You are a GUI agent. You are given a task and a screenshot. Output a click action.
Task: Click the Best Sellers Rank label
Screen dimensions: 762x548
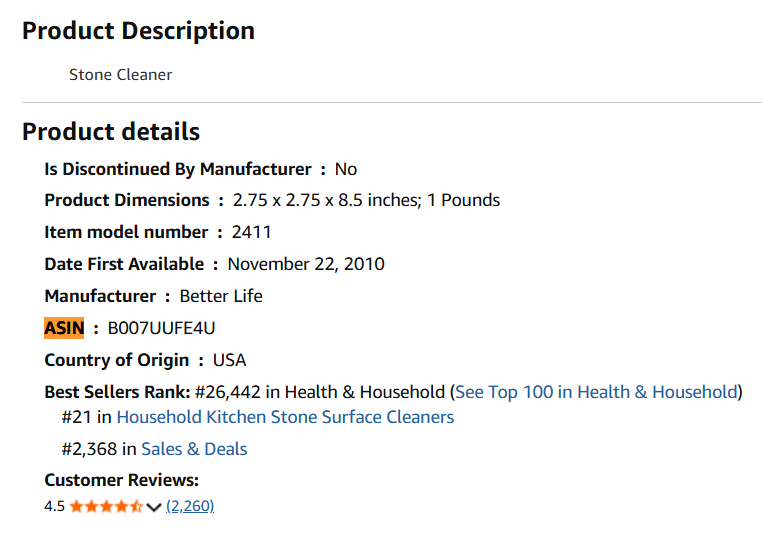click(x=117, y=392)
